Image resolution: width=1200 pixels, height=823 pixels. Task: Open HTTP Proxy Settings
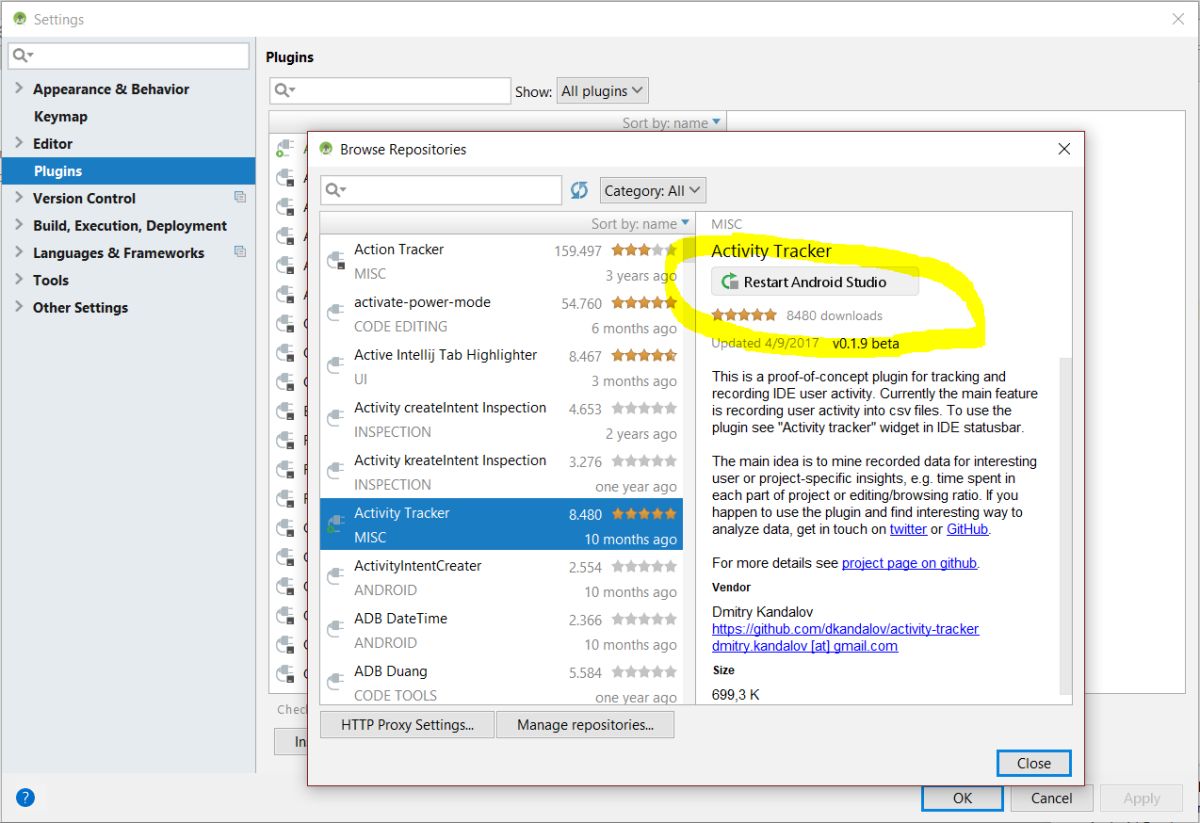[407, 725]
